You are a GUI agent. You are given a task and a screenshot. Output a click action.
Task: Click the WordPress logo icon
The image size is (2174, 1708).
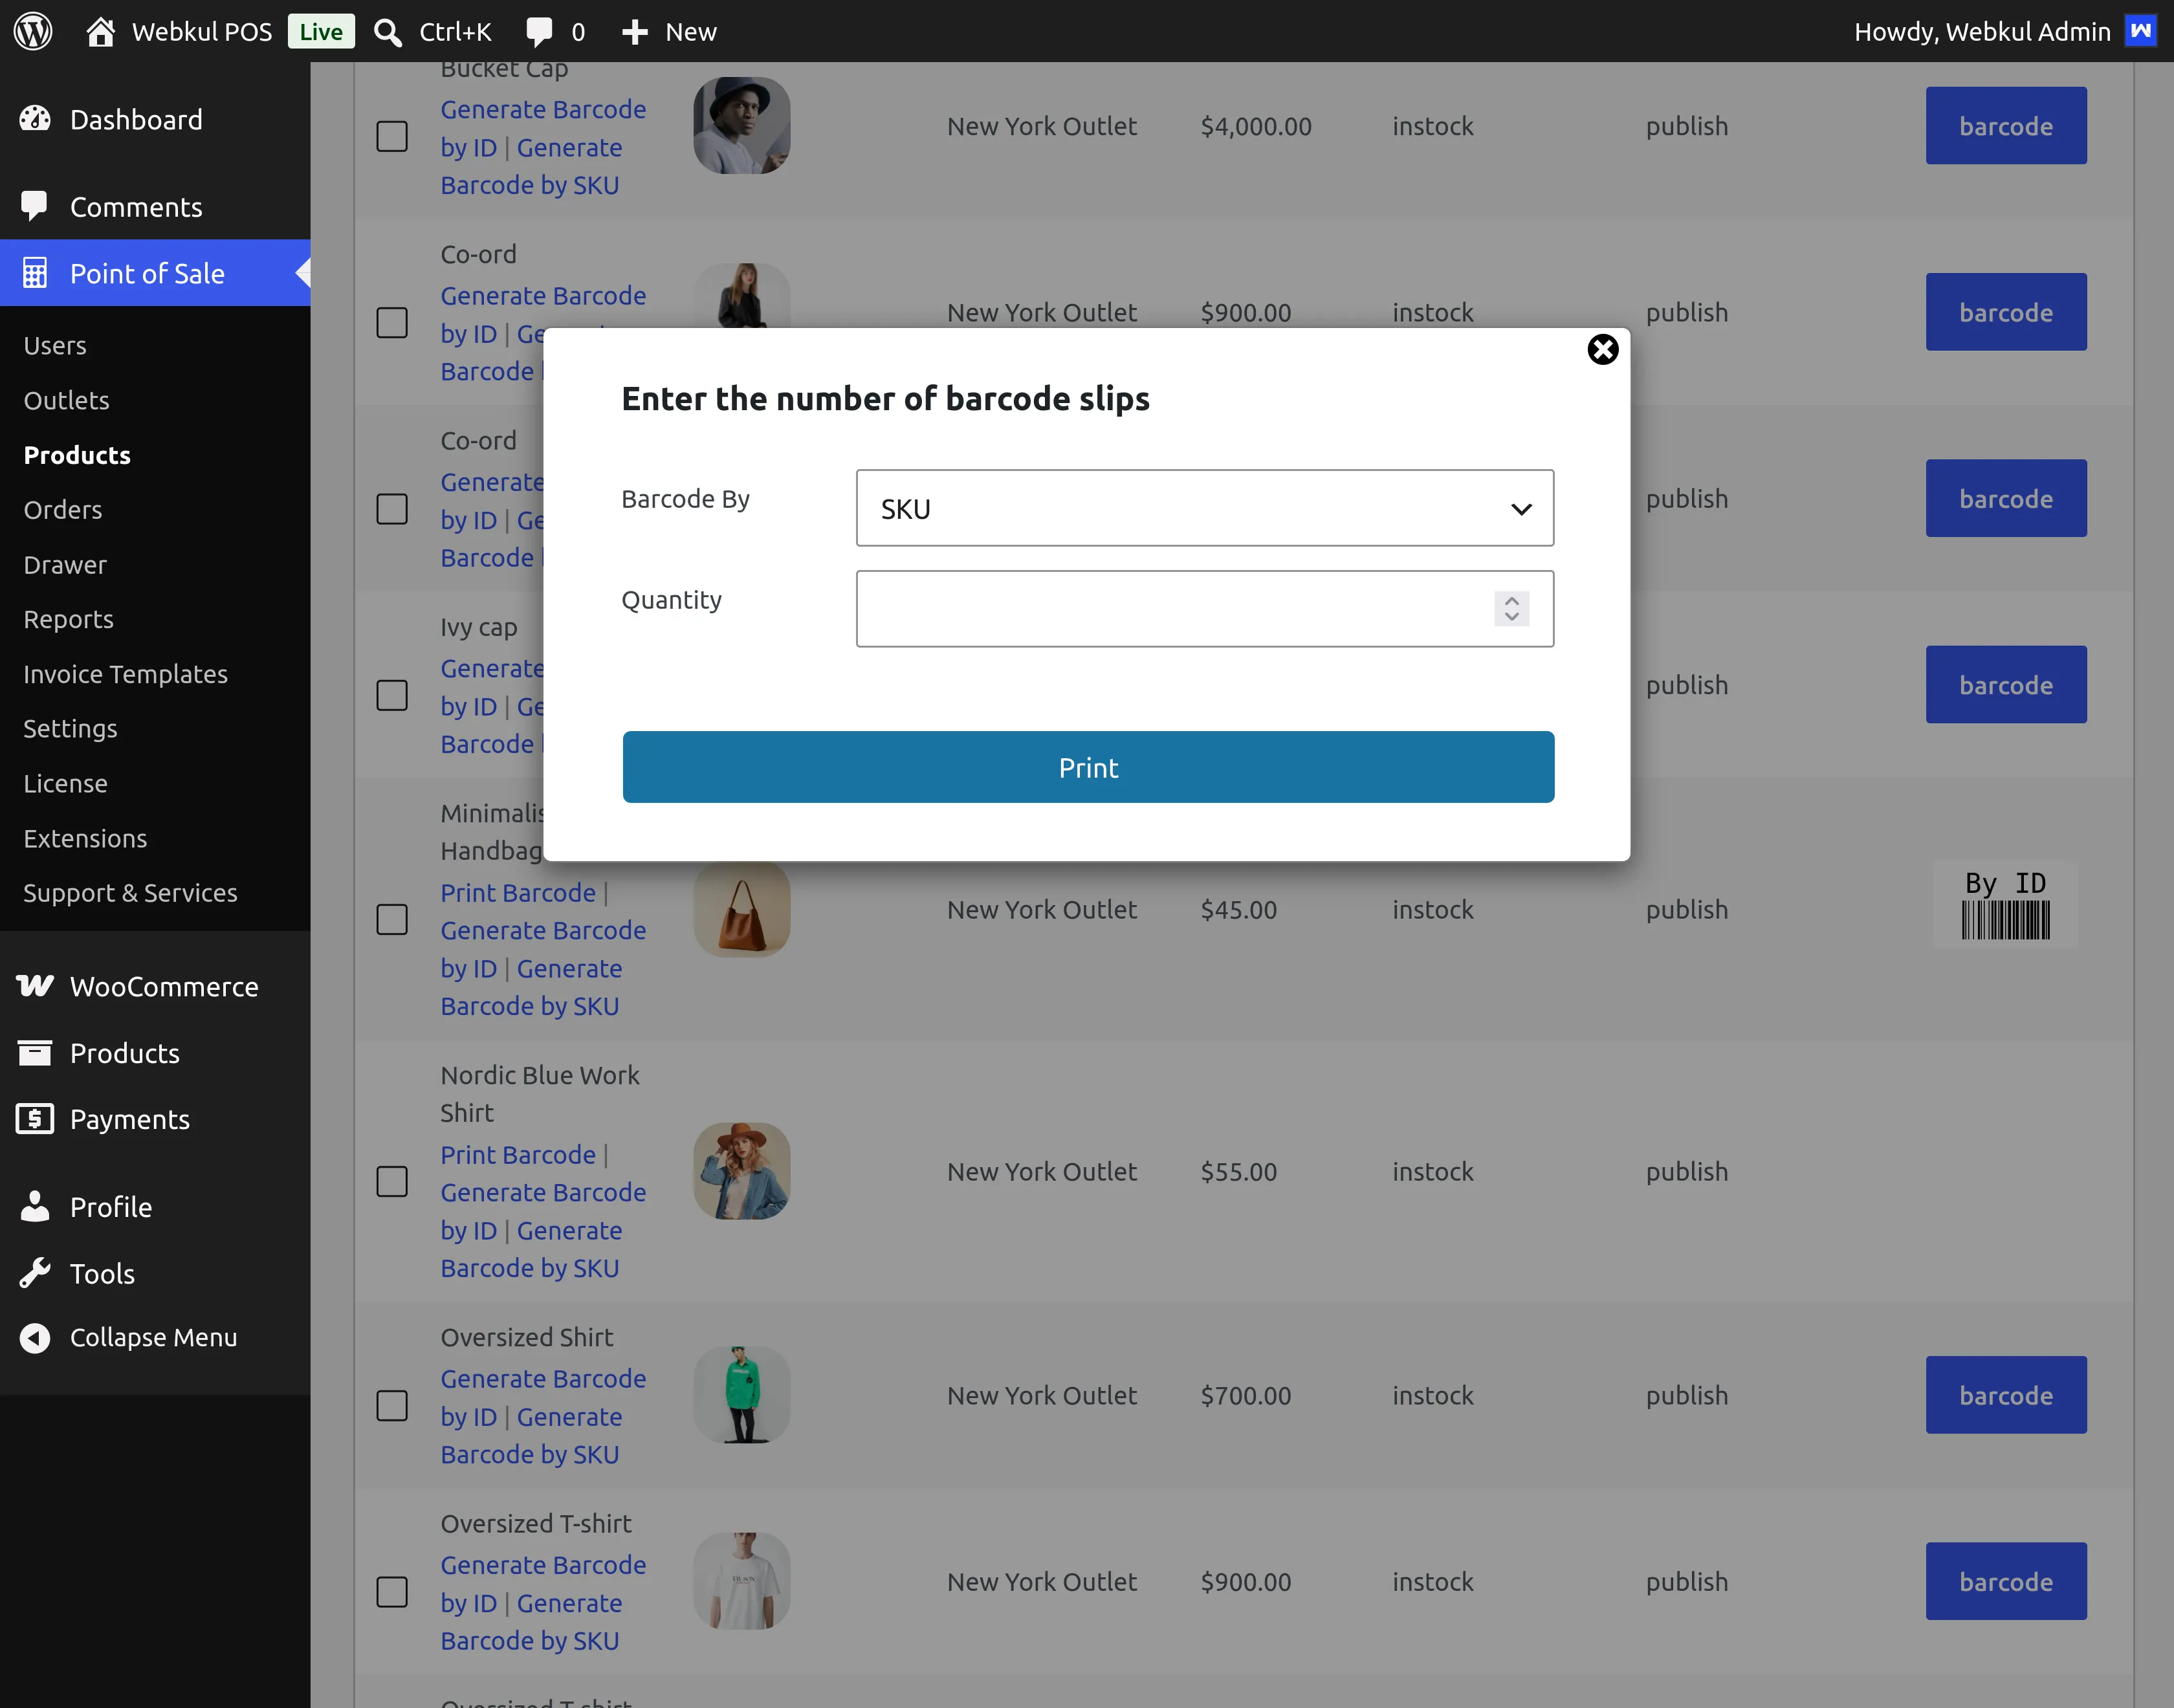click(x=33, y=31)
